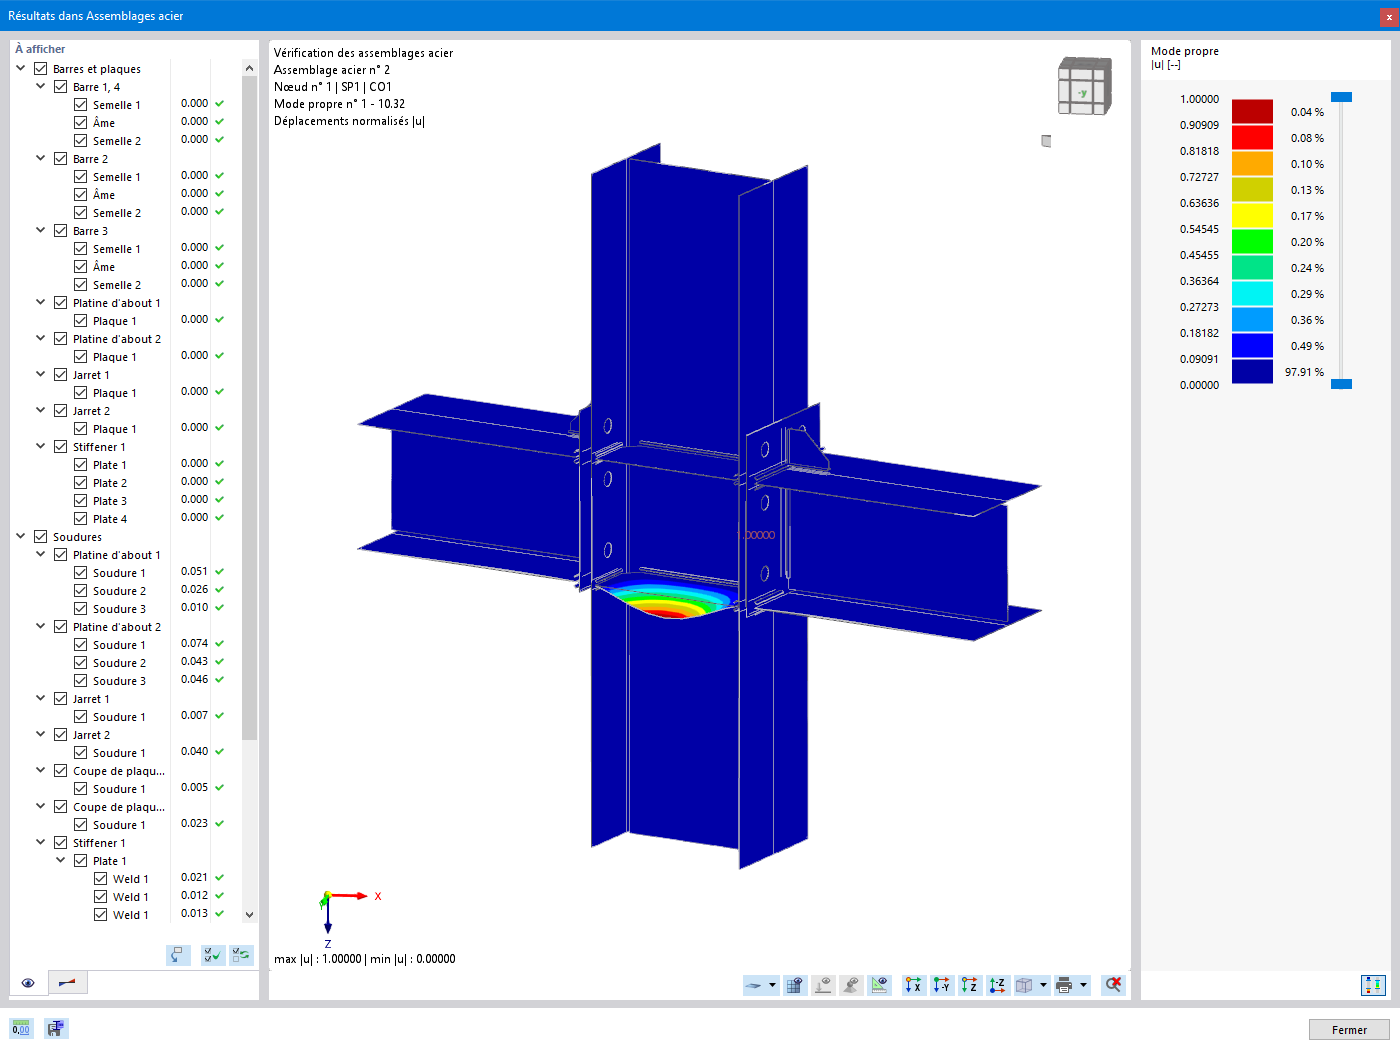Uncheck the Soudures checkbox
The image size is (1400, 1050).
(41, 537)
